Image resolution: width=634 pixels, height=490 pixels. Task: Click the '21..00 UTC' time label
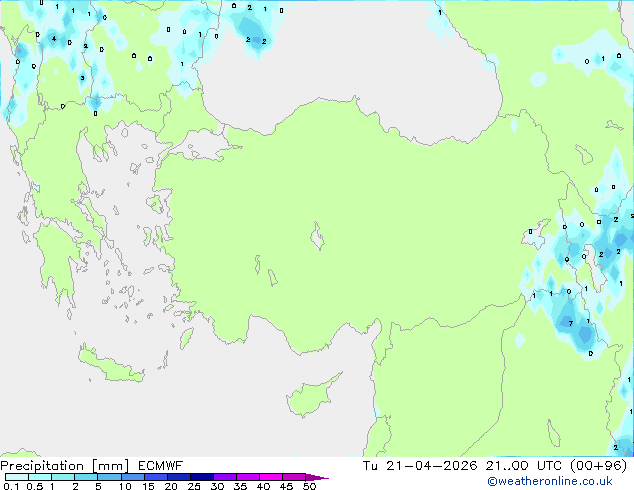[x=524, y=466]
